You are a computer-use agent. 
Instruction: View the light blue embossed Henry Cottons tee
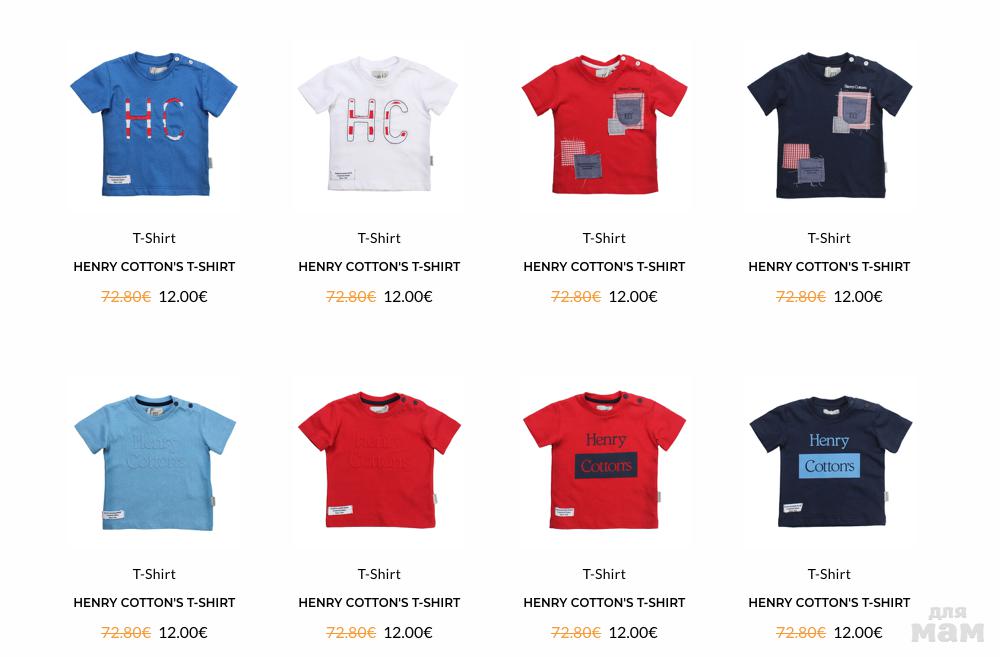click(x=154, y=462)
